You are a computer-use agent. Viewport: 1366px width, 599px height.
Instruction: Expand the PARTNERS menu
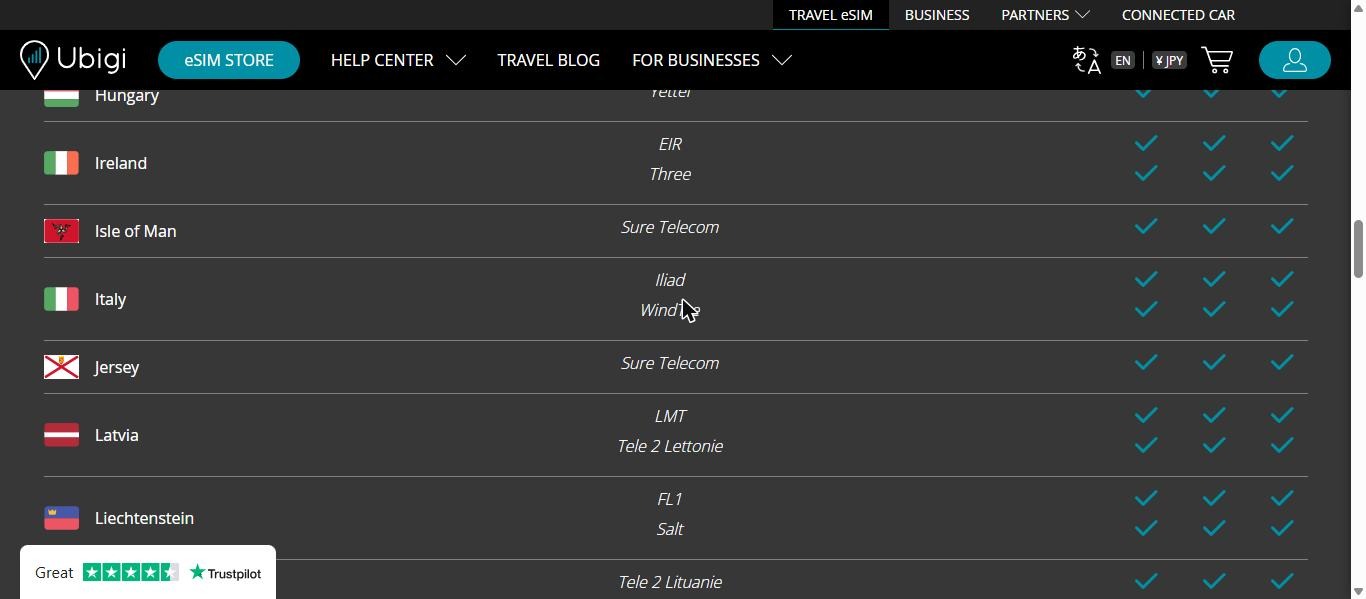(1045, 15)
